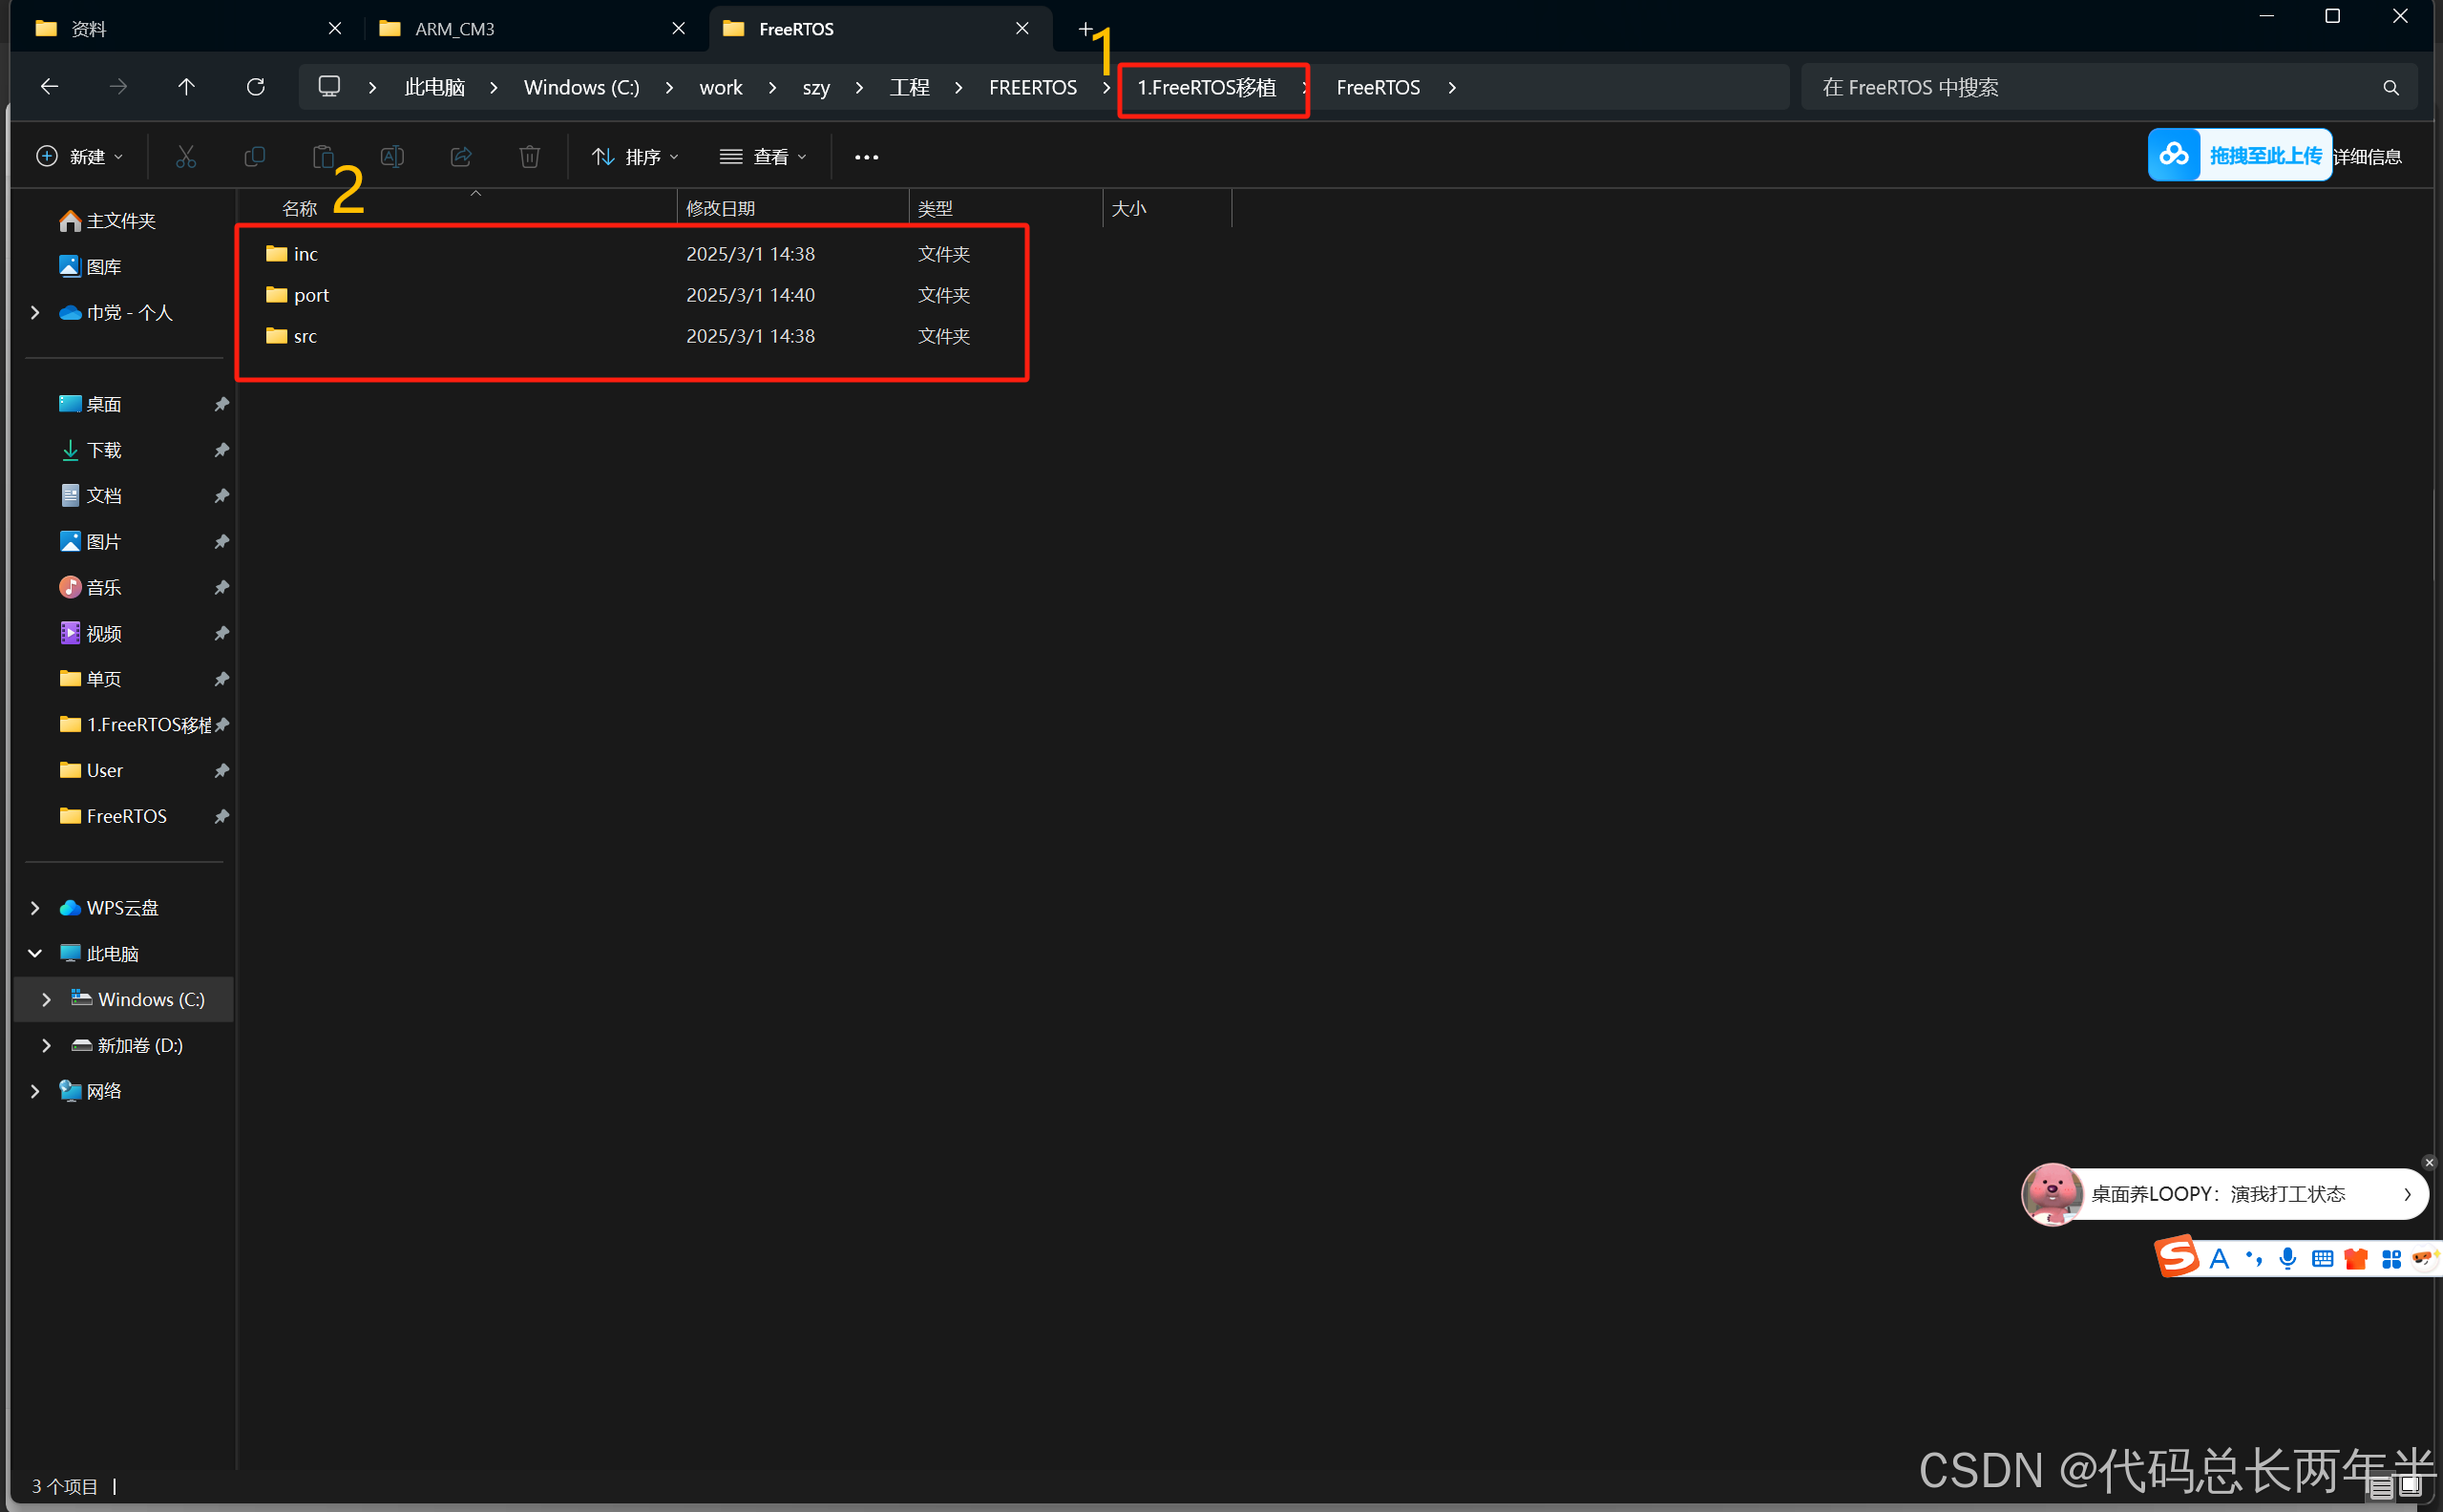The image size is (2443, 1512).
Task: Open the 查看 view dropdown
Action: [x=763, y=157]
